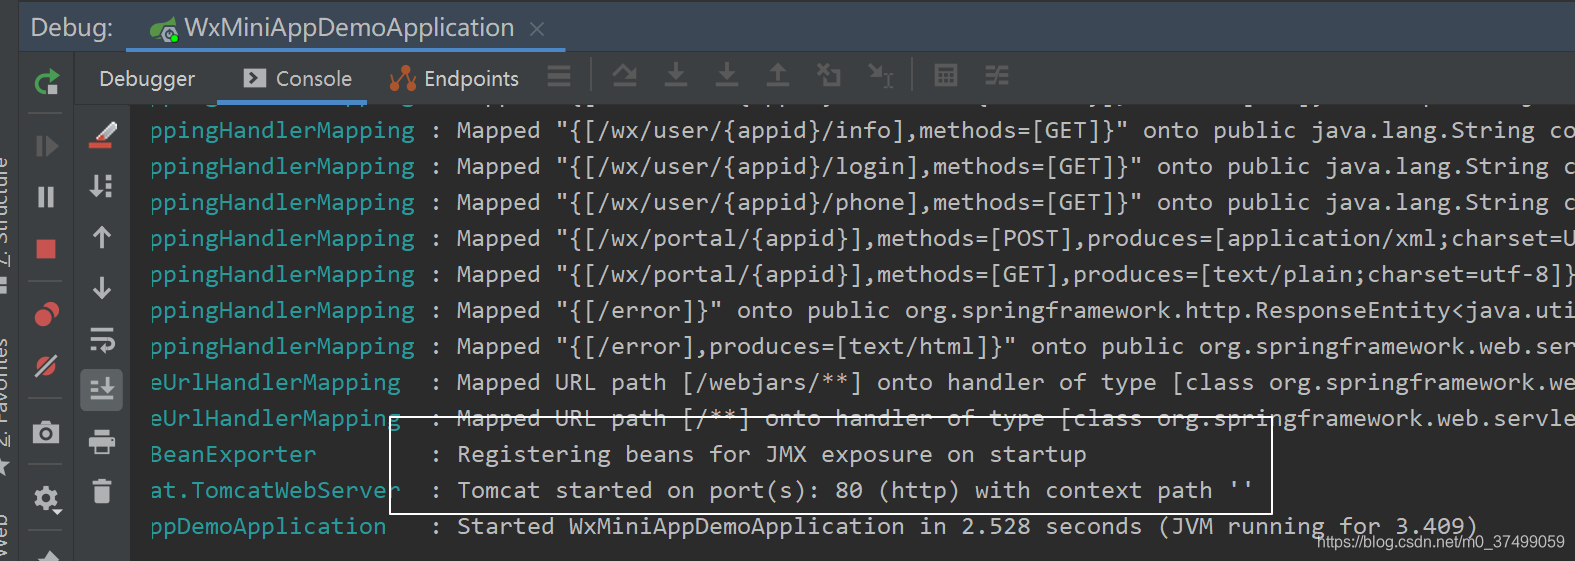
Task: Close the WxMiniAppDemoApplication debug tab
Action: [x=537, y=29]
